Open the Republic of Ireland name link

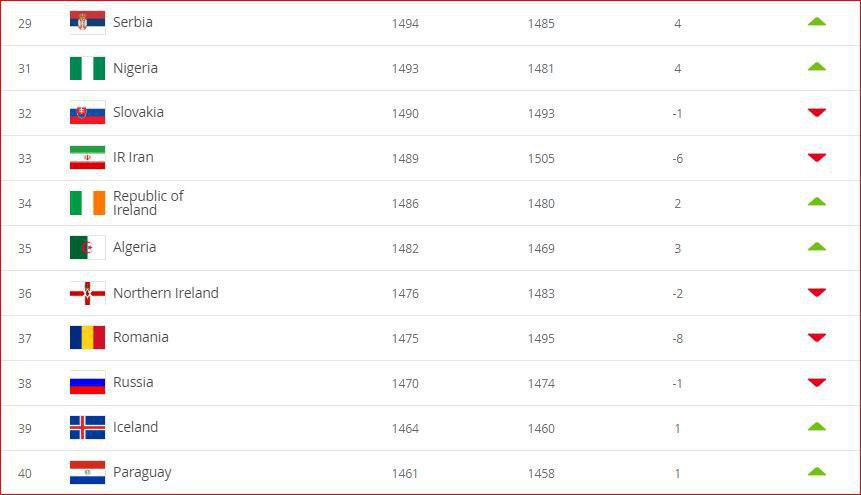coord(148,203)
